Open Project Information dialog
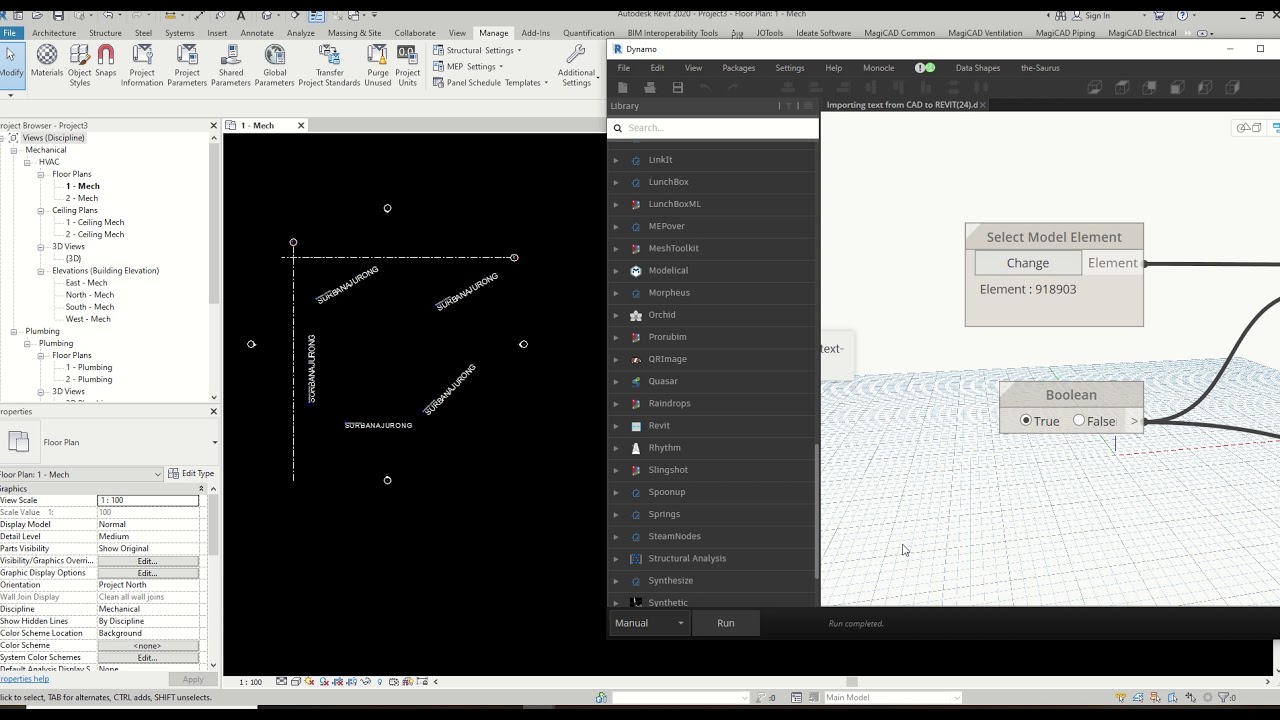The height and width of the screenshot is (720, 1280). [142, 66]
